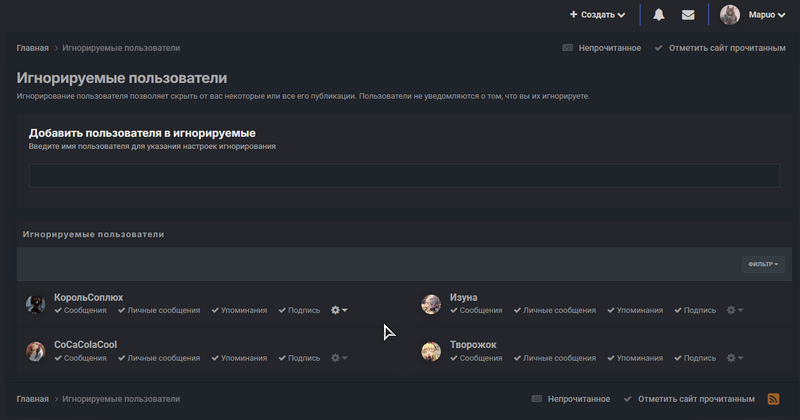This screenshot has height=420, width=800.
Task: Open the gear settings for Изуна
Action: [x=735, y=310]
